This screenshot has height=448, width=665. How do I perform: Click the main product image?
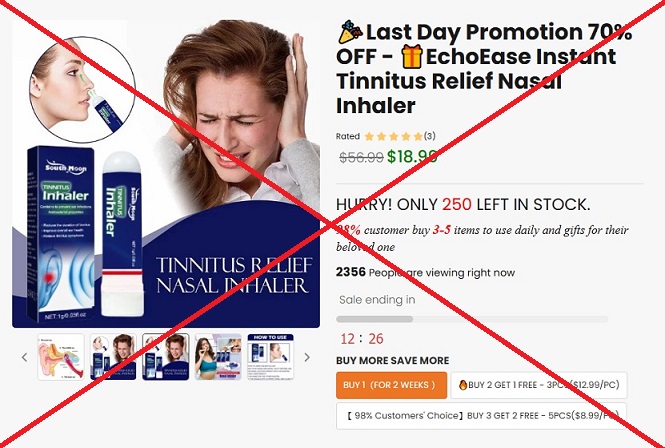pyautogui.click(x=166, y=174)
